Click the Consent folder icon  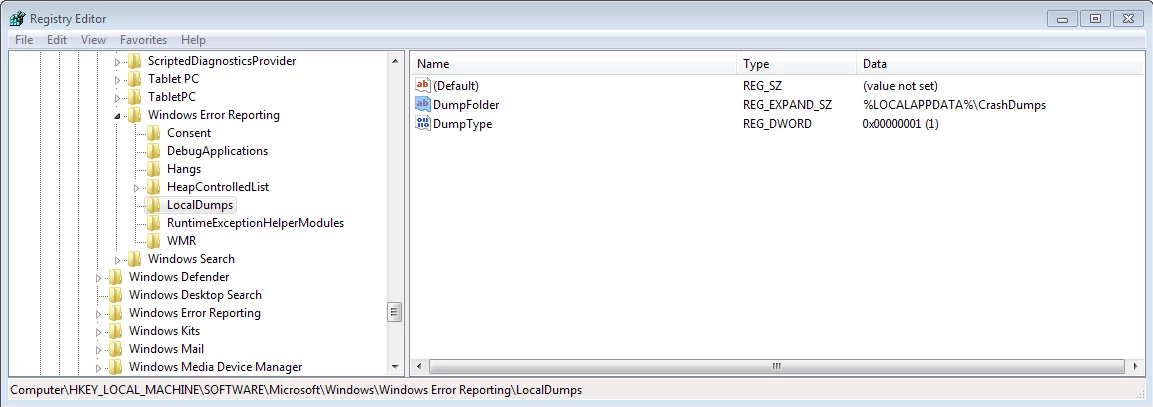(x=153, y=133)
